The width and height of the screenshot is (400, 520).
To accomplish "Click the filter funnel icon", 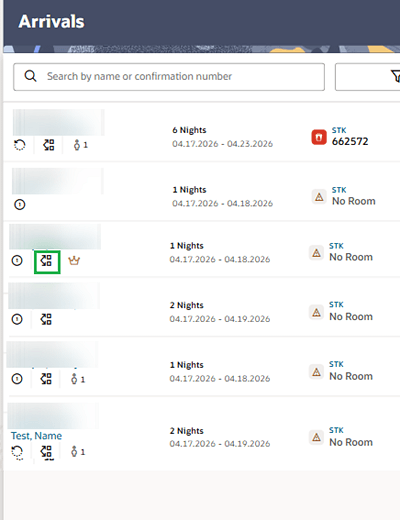I will 396,77.
